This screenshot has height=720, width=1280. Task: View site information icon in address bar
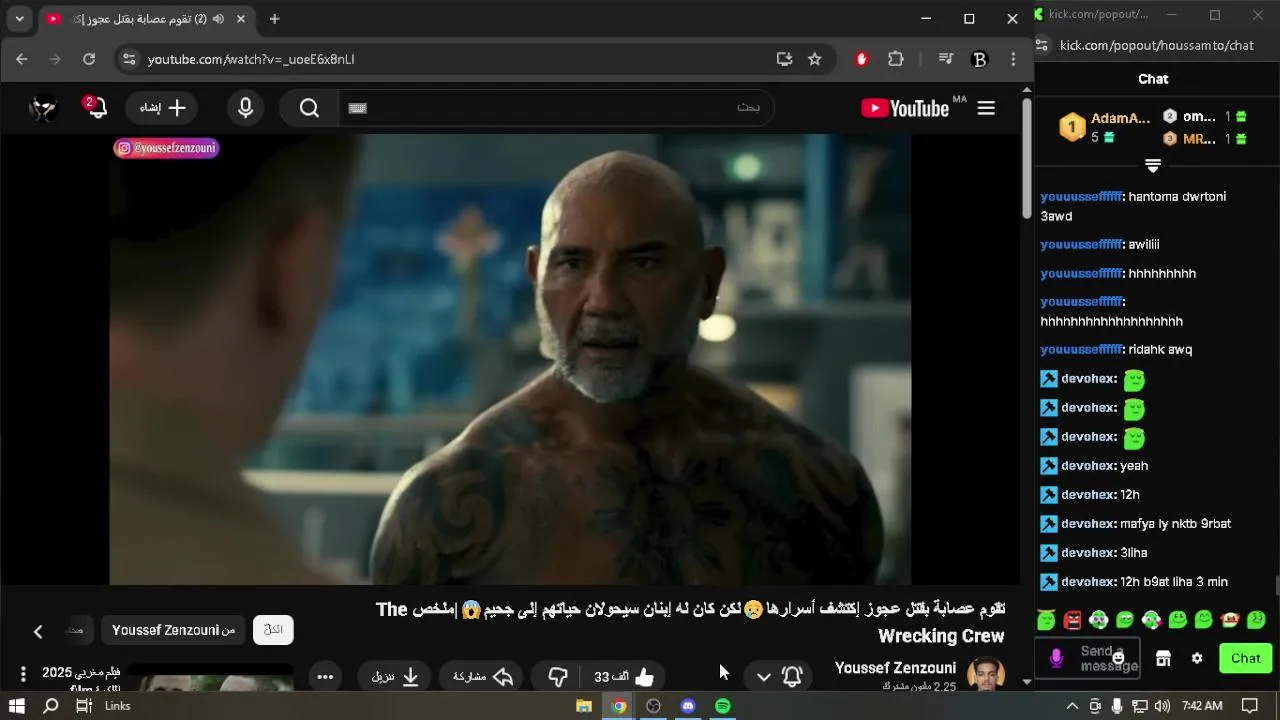[128, 59]
